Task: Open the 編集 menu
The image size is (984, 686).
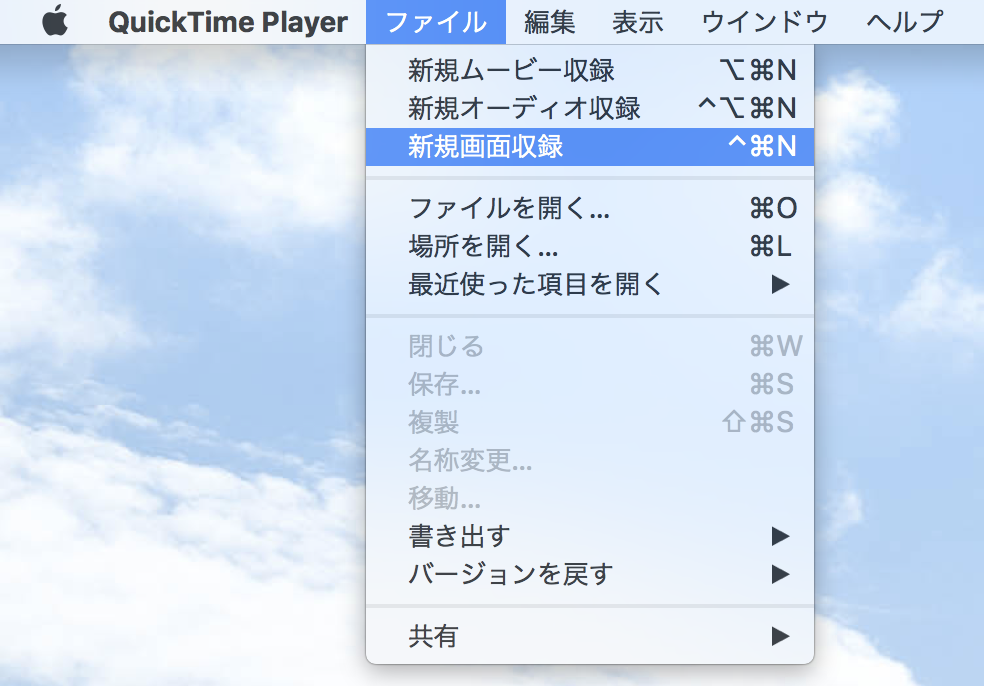Action: 549,22
